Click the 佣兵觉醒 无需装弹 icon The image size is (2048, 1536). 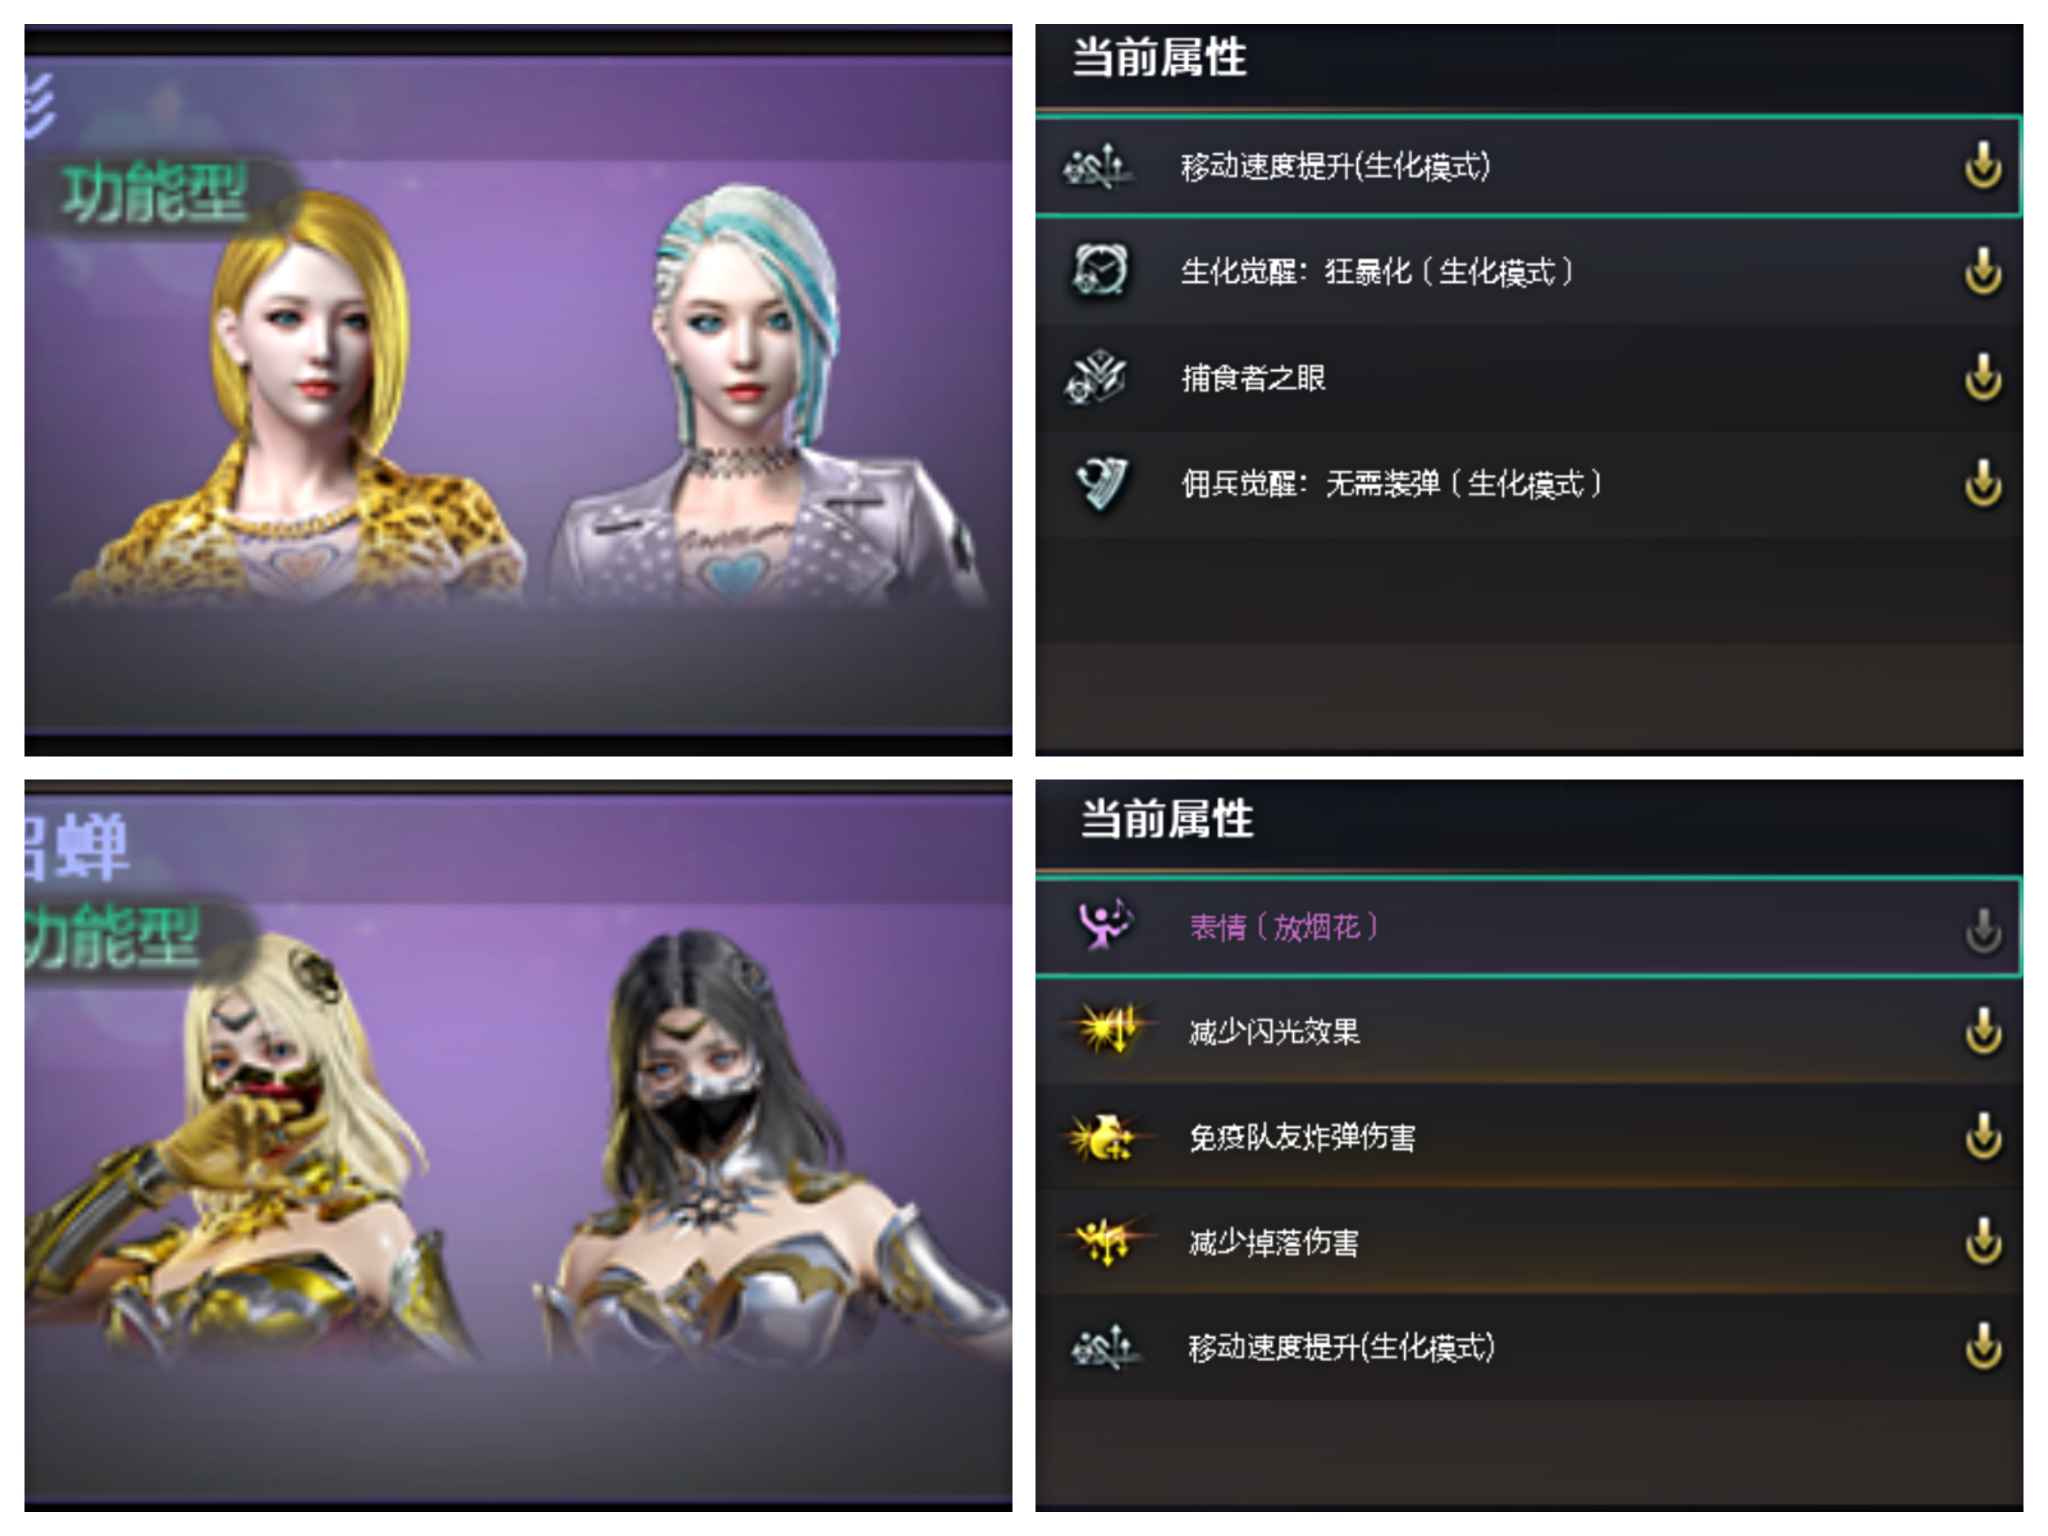click(x=1101, y=484)
